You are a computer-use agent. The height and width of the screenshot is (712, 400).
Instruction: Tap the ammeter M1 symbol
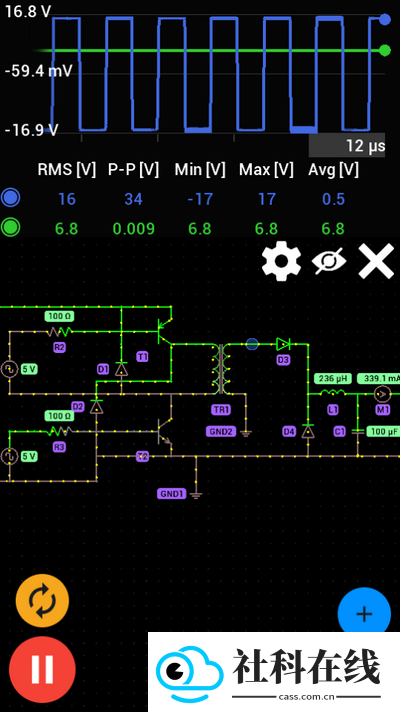pyautogui.click(x=382, y=394)
